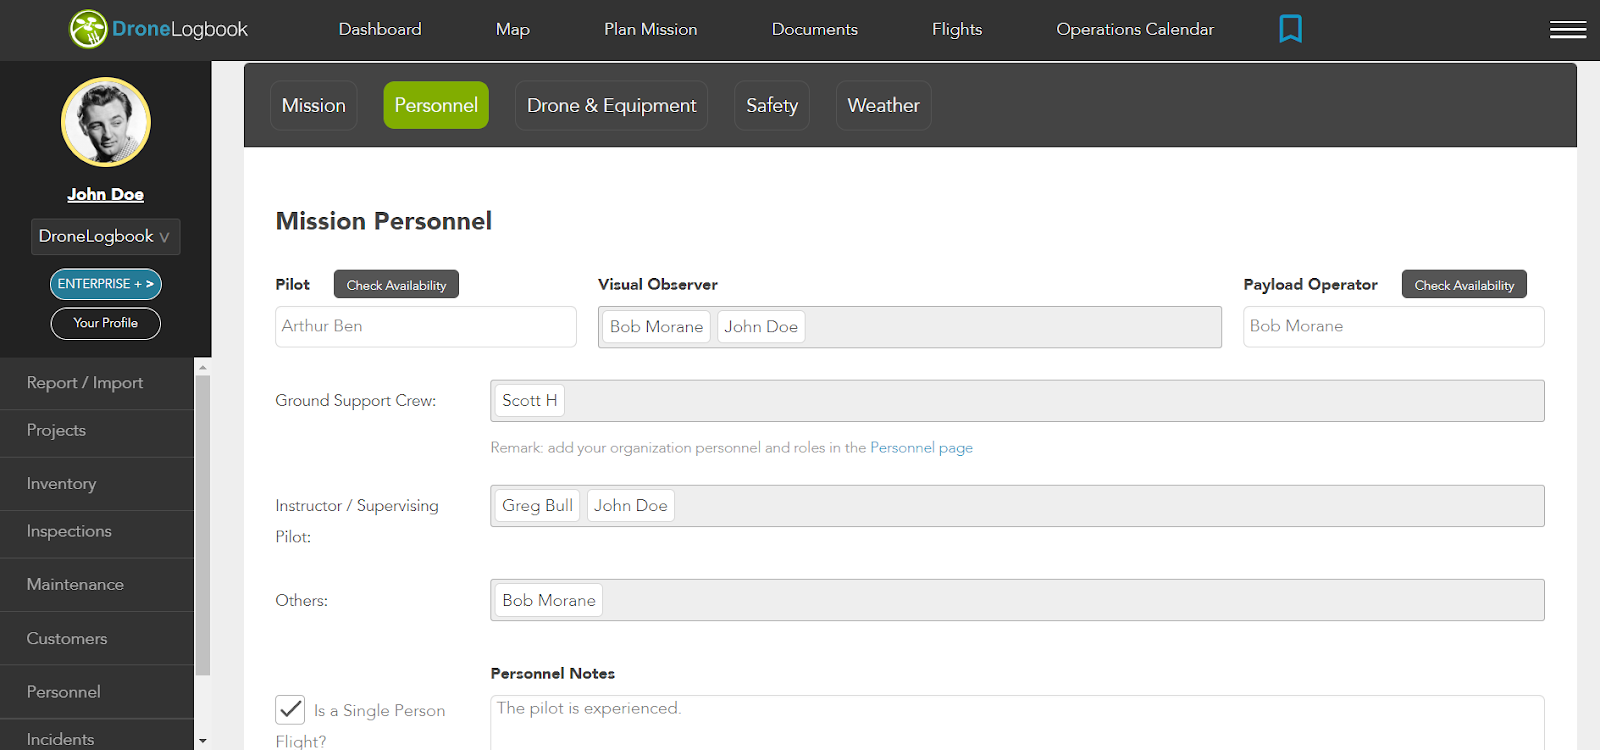Click the Pilot field with Arthur Ben

(426, 327)
